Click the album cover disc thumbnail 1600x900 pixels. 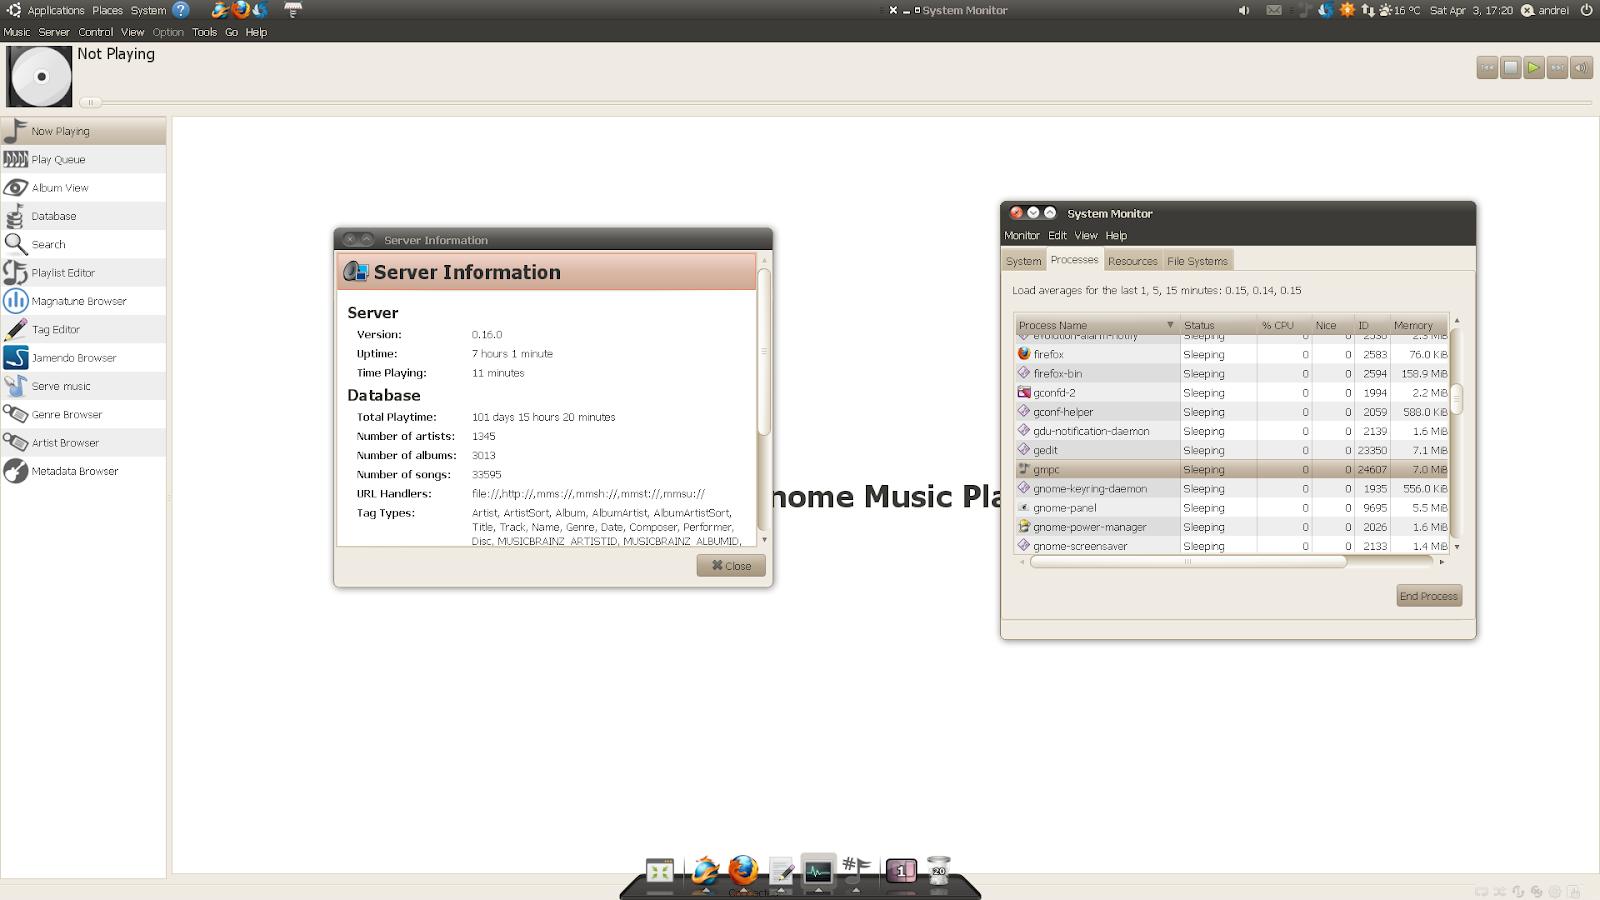click(x=40, y=76)
